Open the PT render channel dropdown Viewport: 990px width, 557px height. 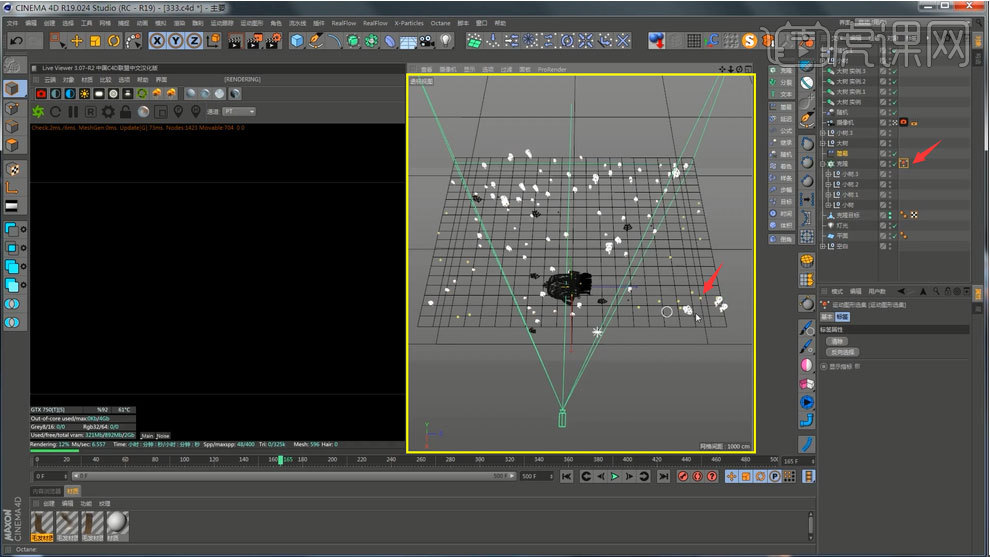coord(238,111)
